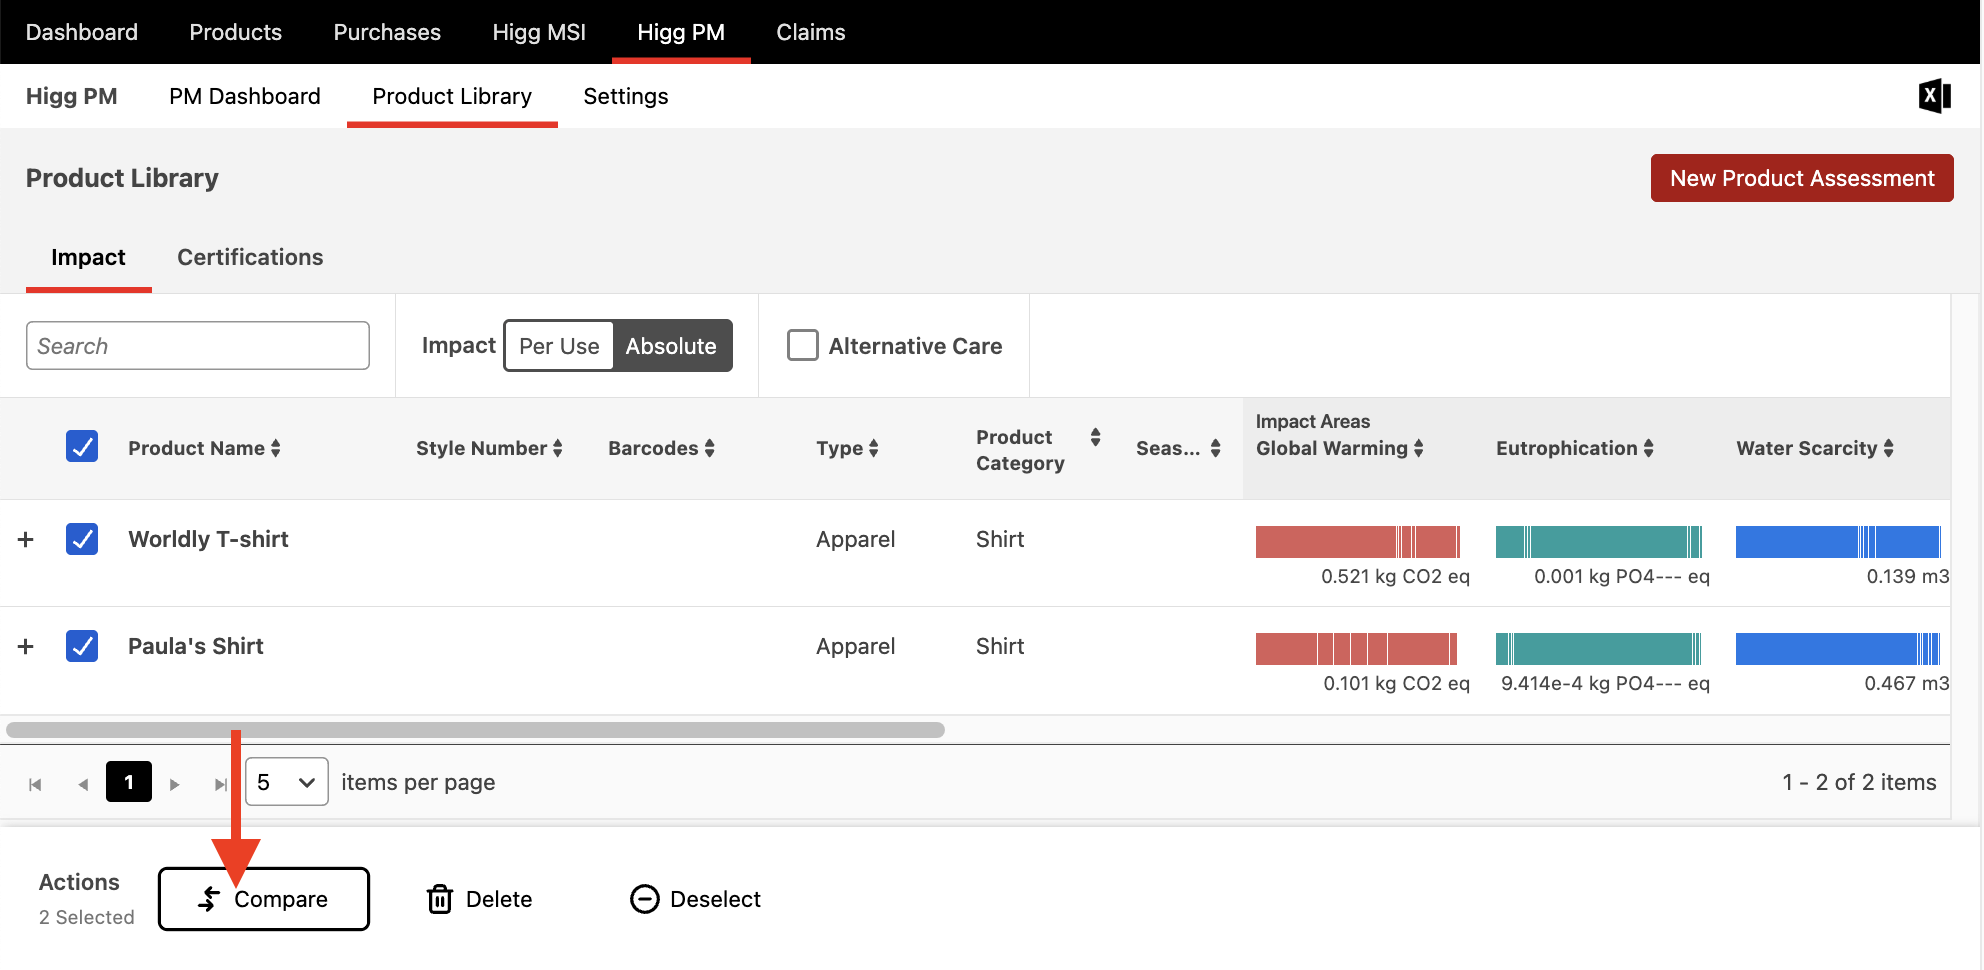
Task: Go to the first page of results
Action: (35, 784)
